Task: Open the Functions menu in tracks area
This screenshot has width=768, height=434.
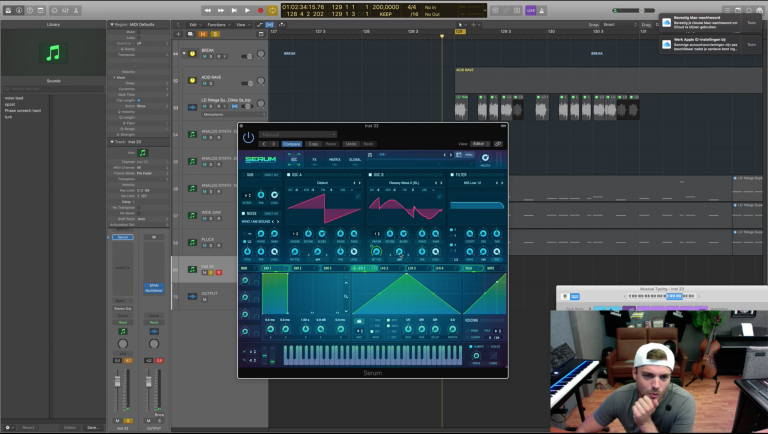Action: pos(217,24)
